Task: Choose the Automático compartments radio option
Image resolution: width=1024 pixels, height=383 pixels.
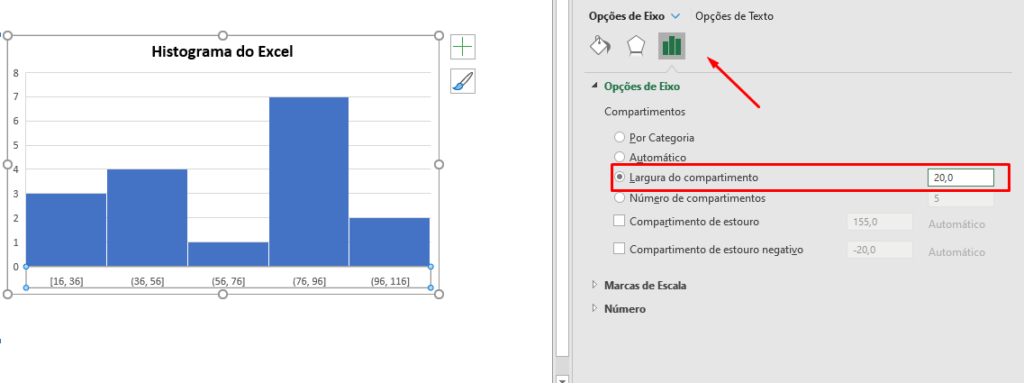Action: pos(620,158)
